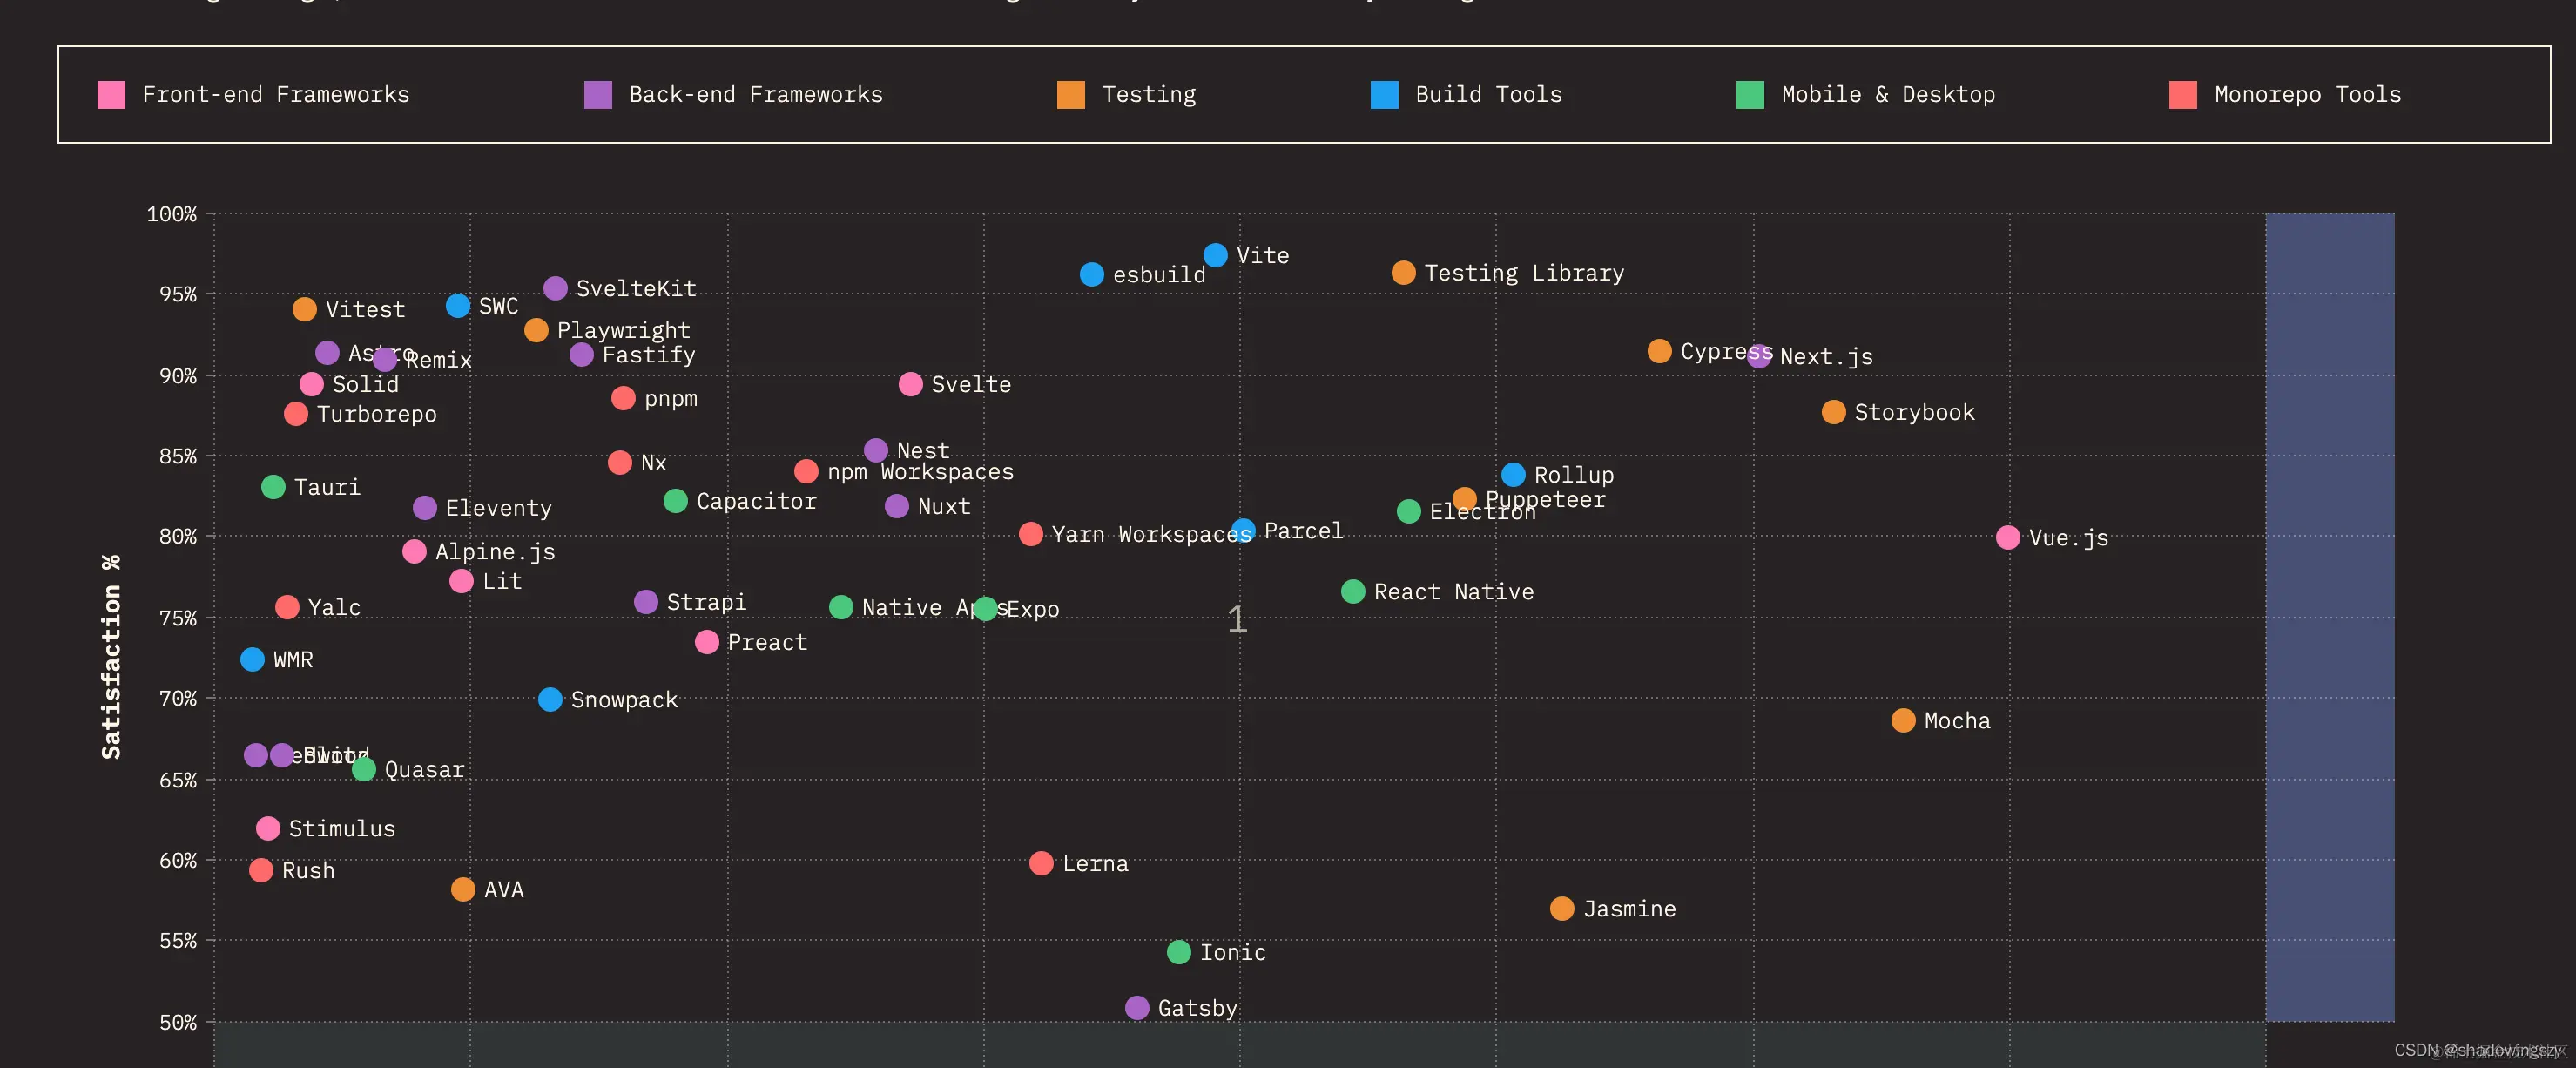Select the Storybook orange dot
This screenshot has width=2576, height=1068.
(x=1833, y=412)
